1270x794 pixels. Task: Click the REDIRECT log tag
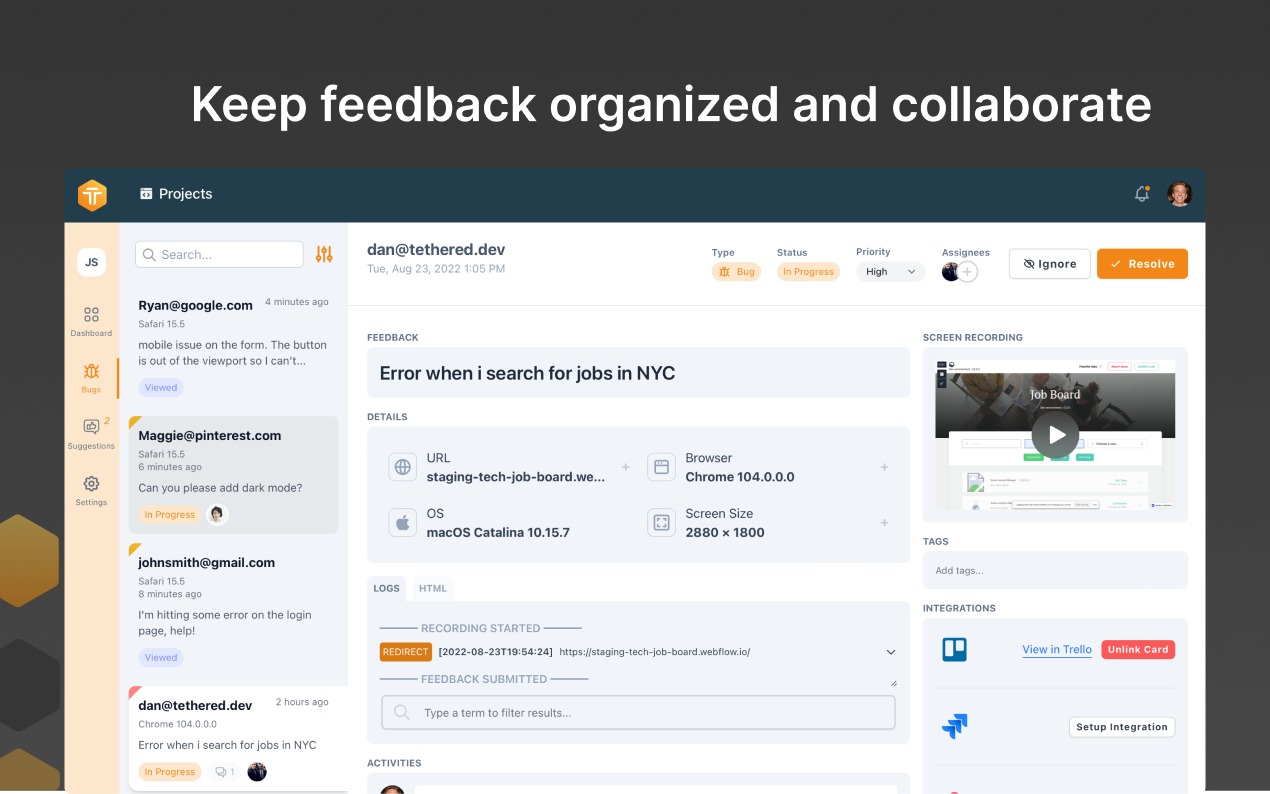click(406, 652)
